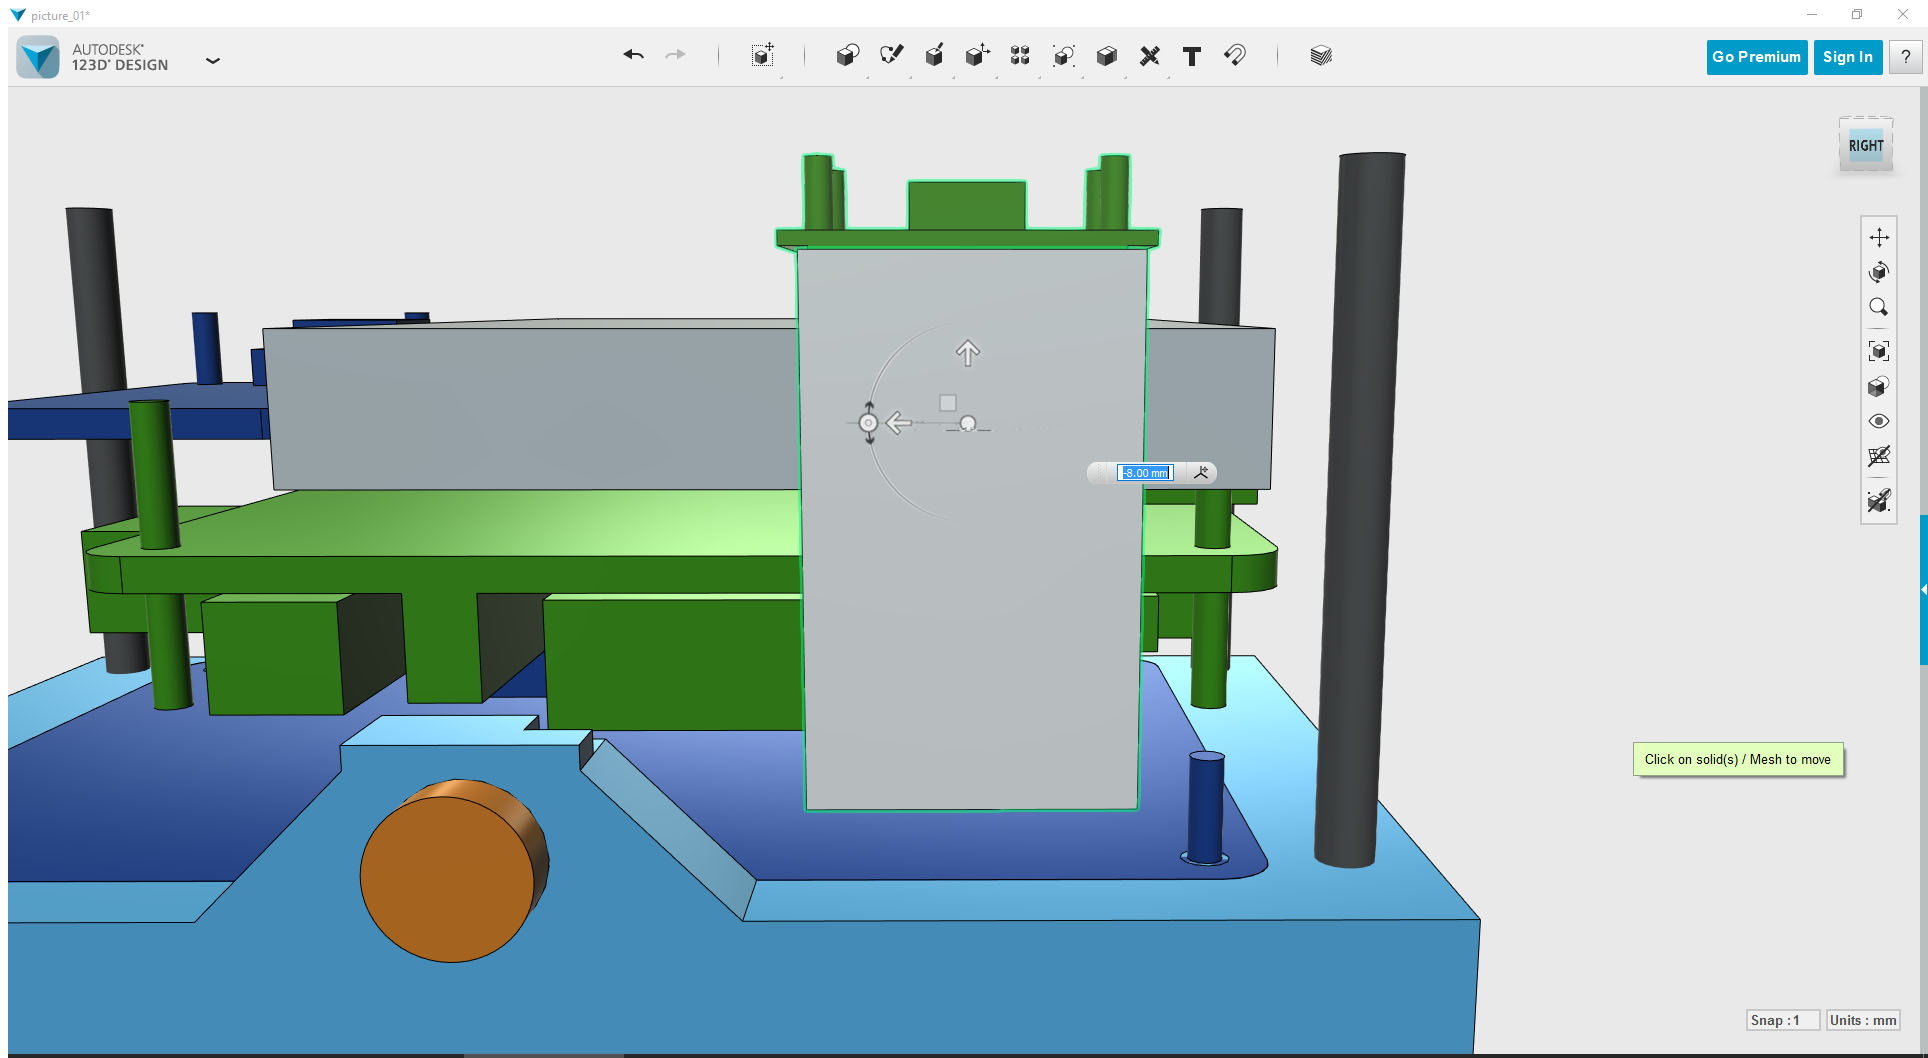Toggle hide sketches in the right sidebar

[1880, 457]
